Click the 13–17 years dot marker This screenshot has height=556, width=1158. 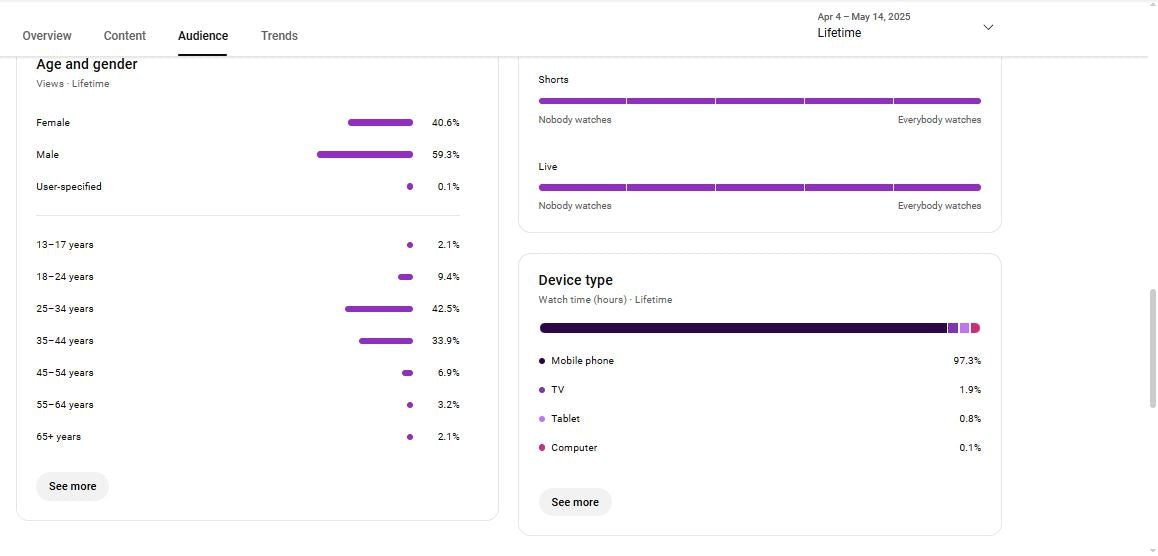(410, 245)
